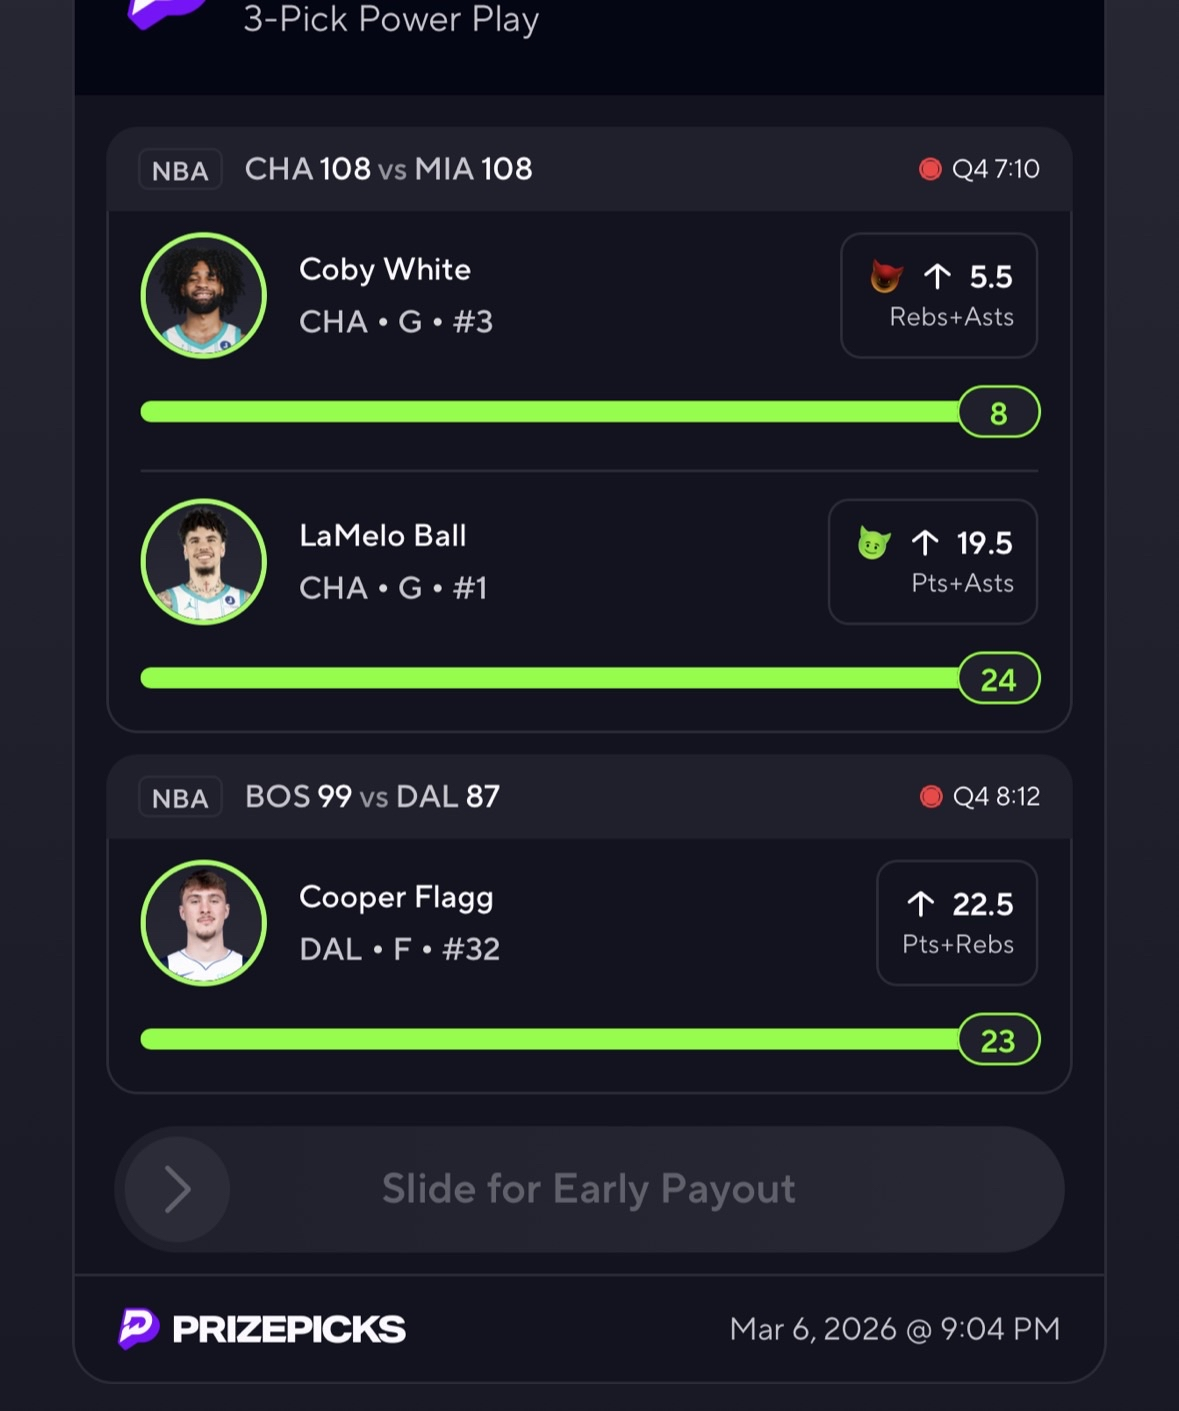Click the red demon icon on Coby White's pick

[886, 276]
